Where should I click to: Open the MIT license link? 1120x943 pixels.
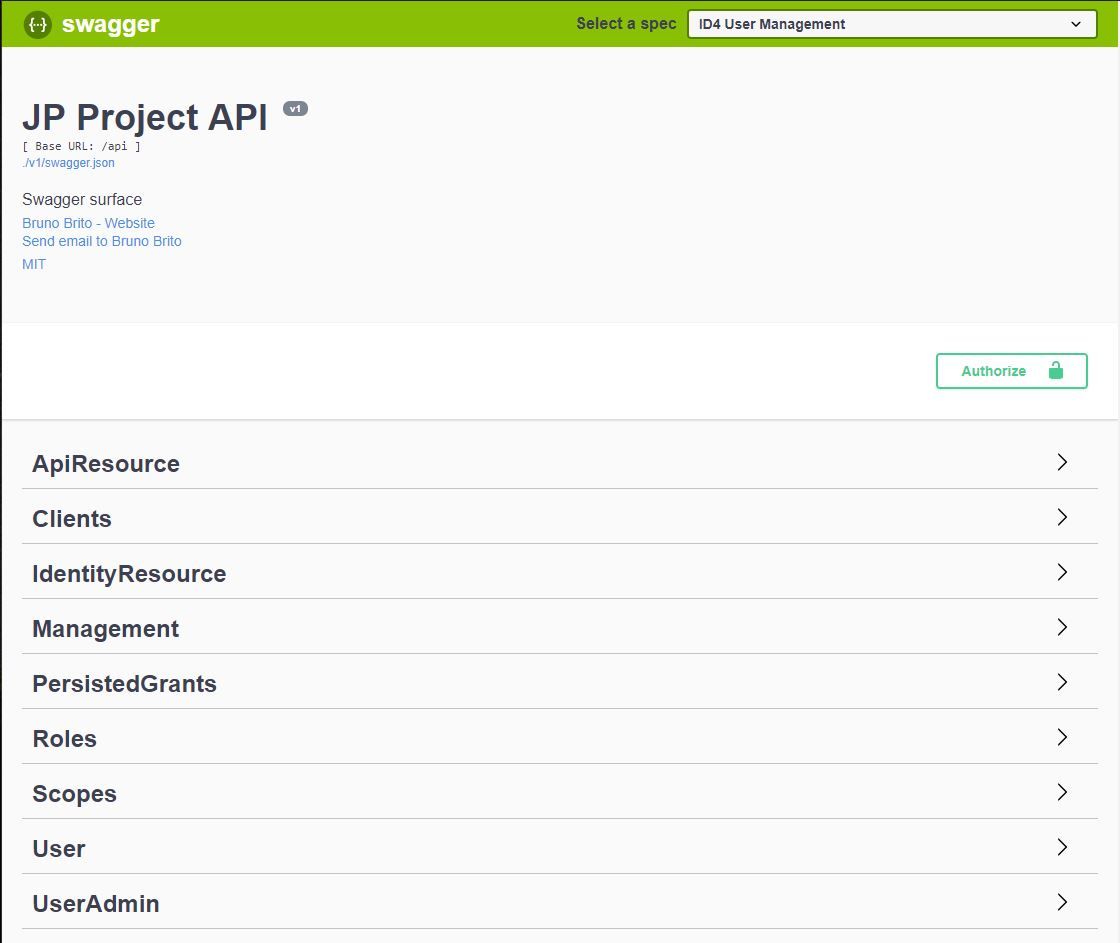(x=33, y=264)
